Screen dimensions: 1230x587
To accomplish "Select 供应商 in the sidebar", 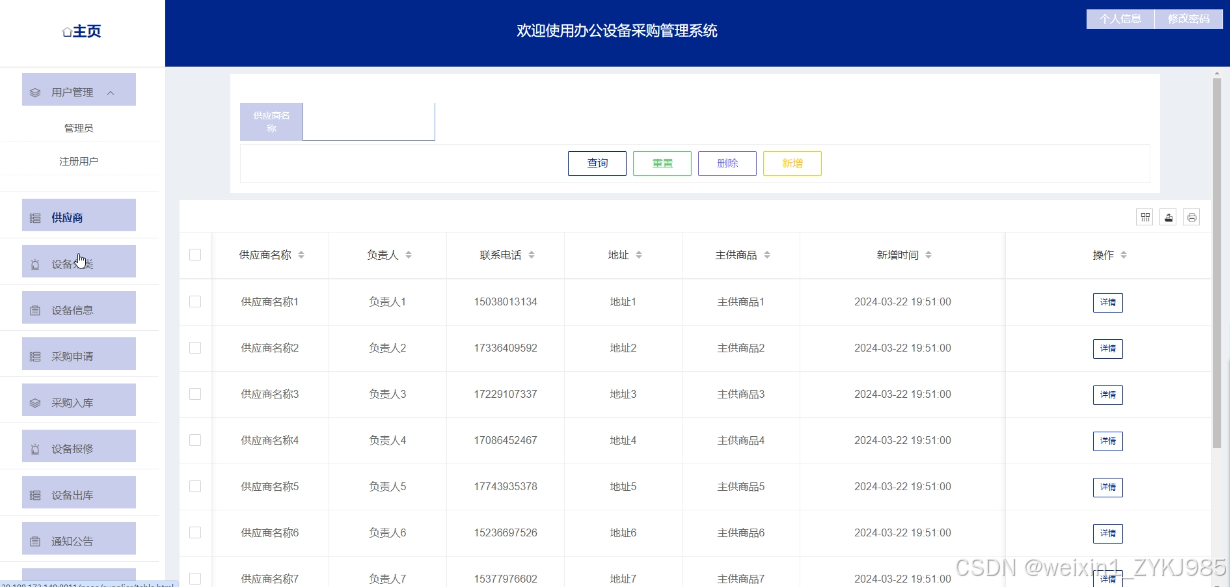I will 79,217.
